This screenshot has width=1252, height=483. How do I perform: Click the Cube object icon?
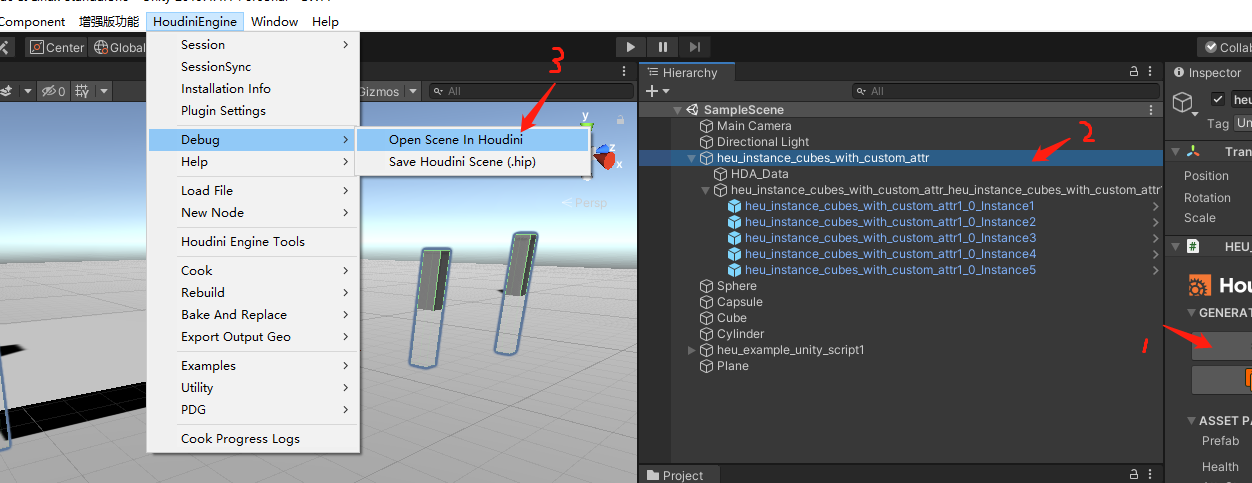707,318
